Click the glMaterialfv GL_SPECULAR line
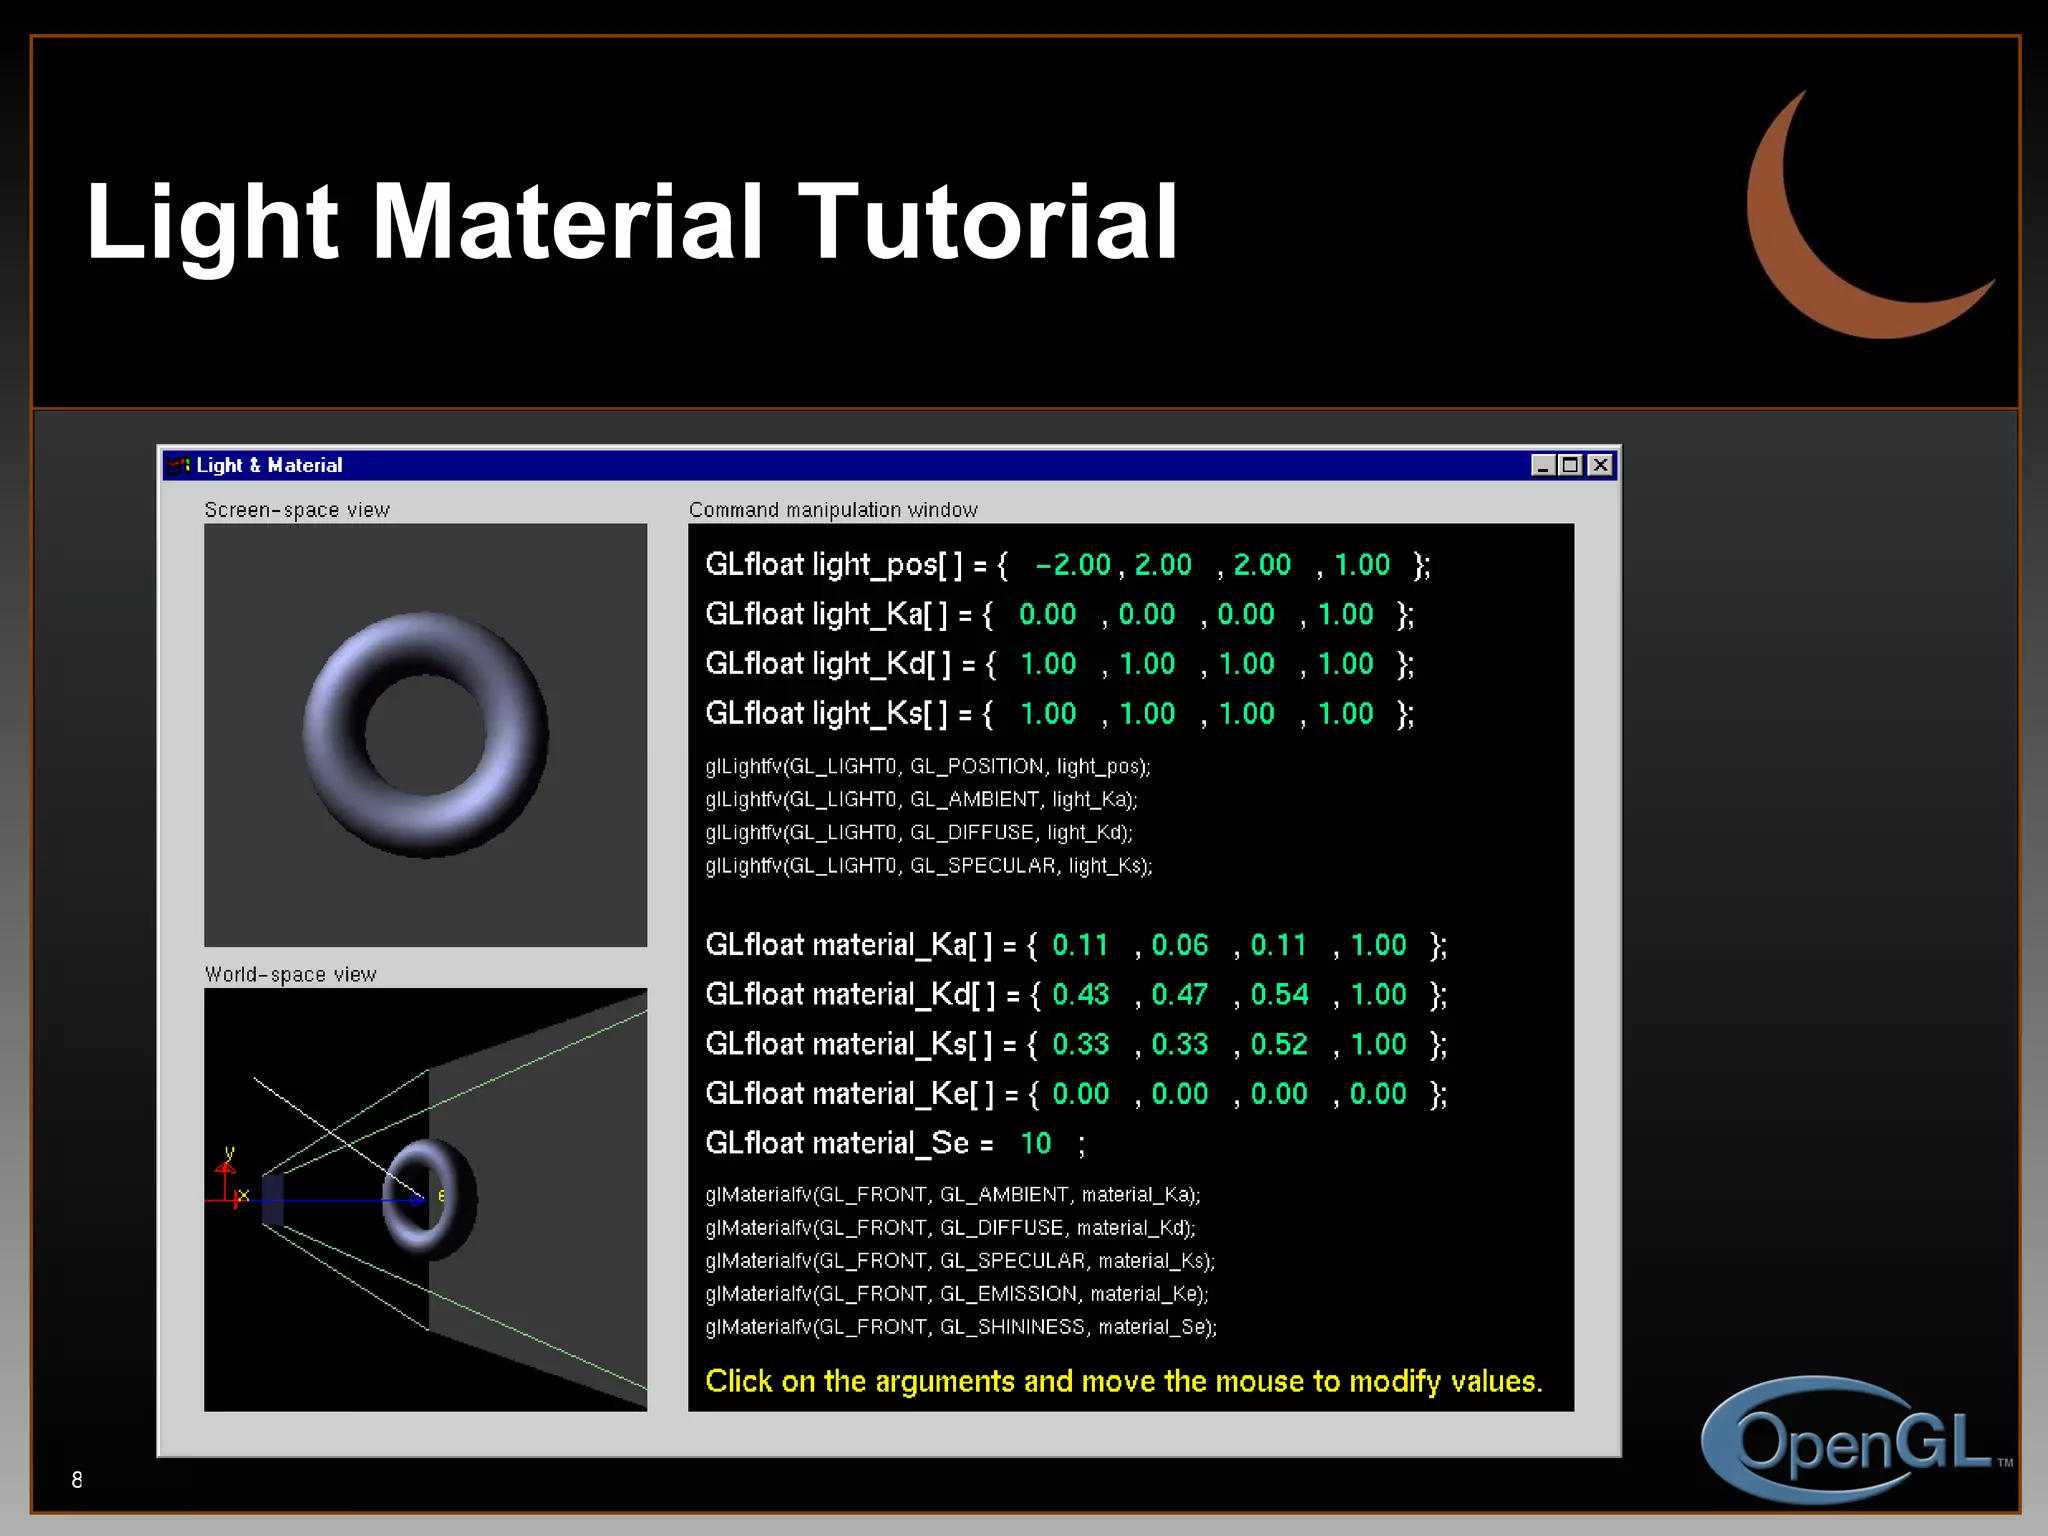 pyautogui.click(x=960, y=1261)
